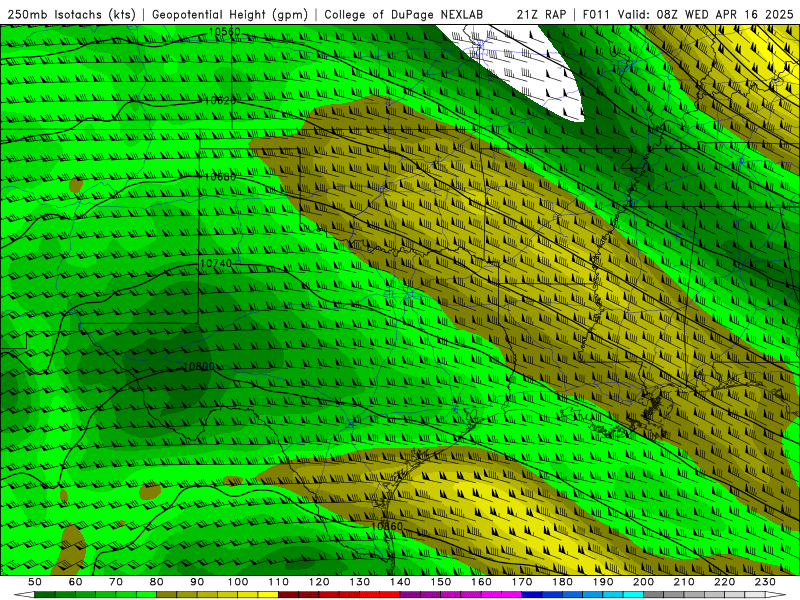Click the 200 value on the color scale
800x600 pixels.
[x=643, y=582]
